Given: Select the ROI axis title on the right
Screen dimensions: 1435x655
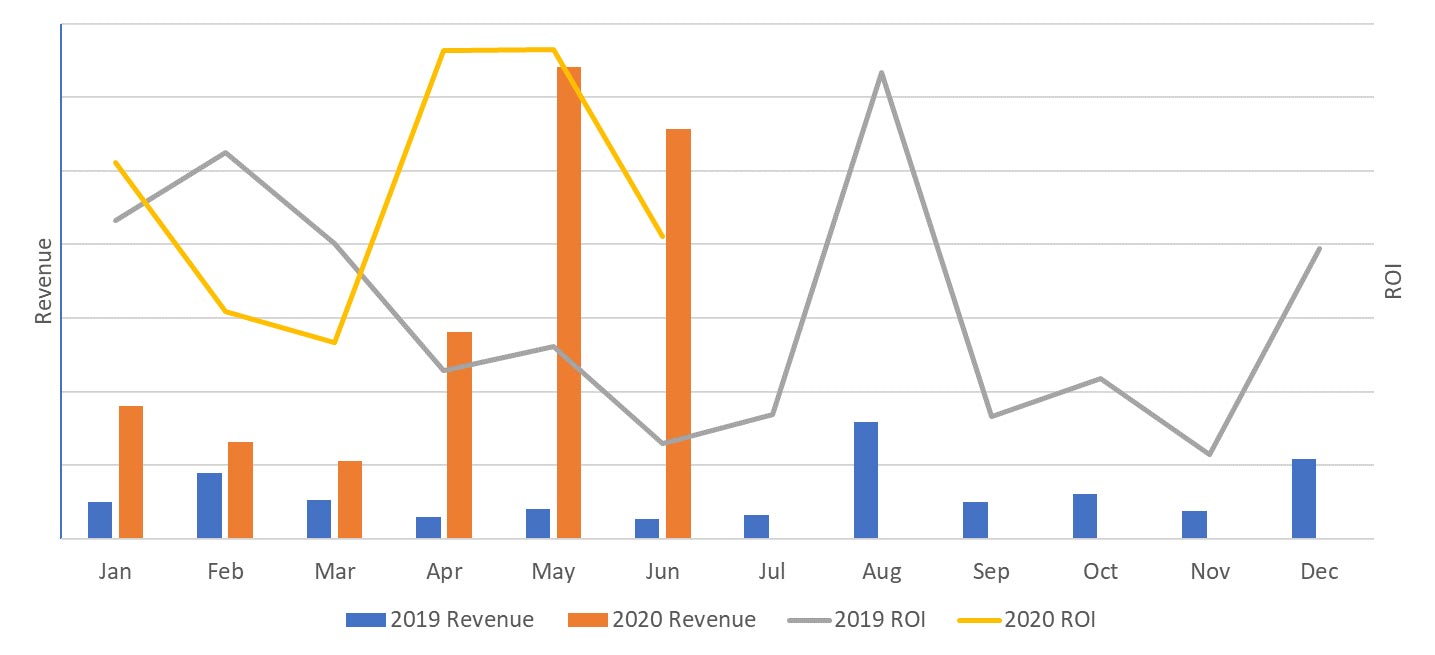Looking at the screenshot, I should pos(1393,281).
